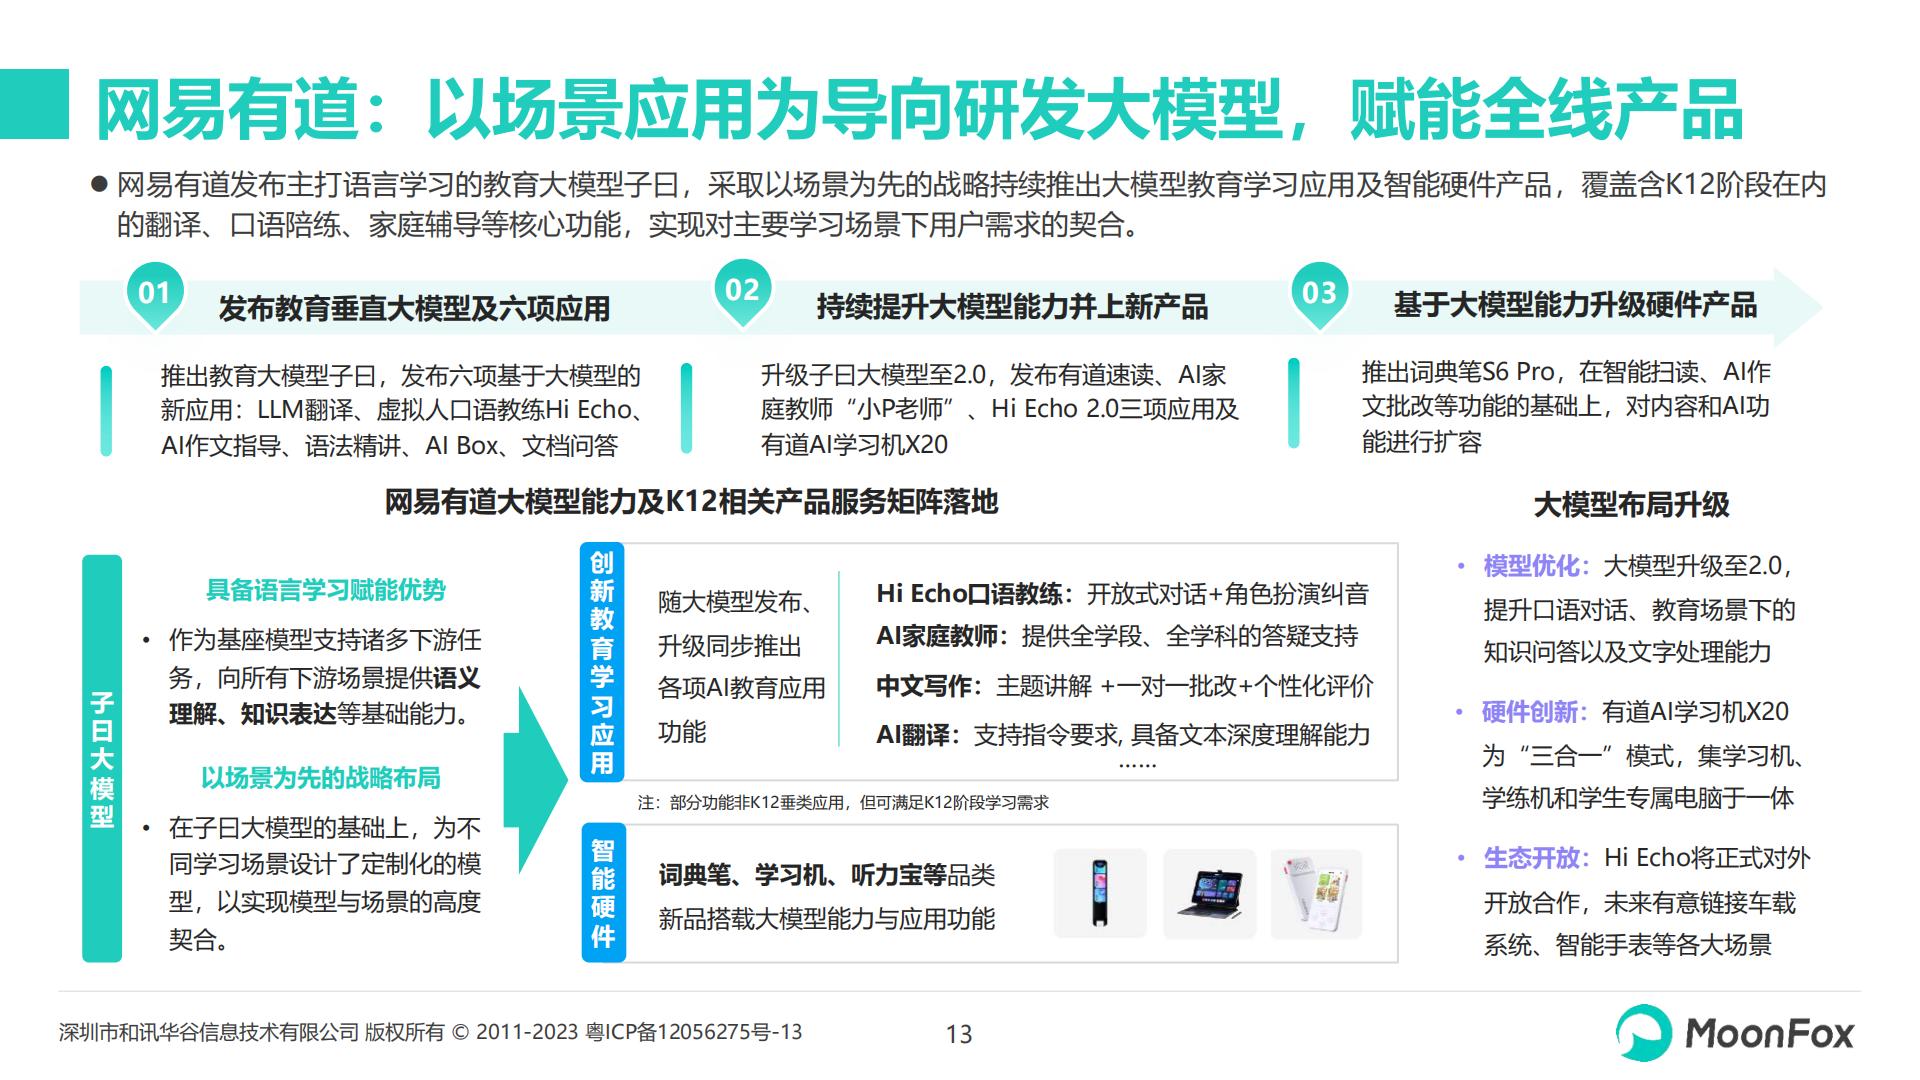Image resolution: width=1920 pixels, height=1080 pixels.
Task: Click the matrix heading 网易有道大模型能力及K12相关产品服务矩阵落地
Action: (691, 501)
